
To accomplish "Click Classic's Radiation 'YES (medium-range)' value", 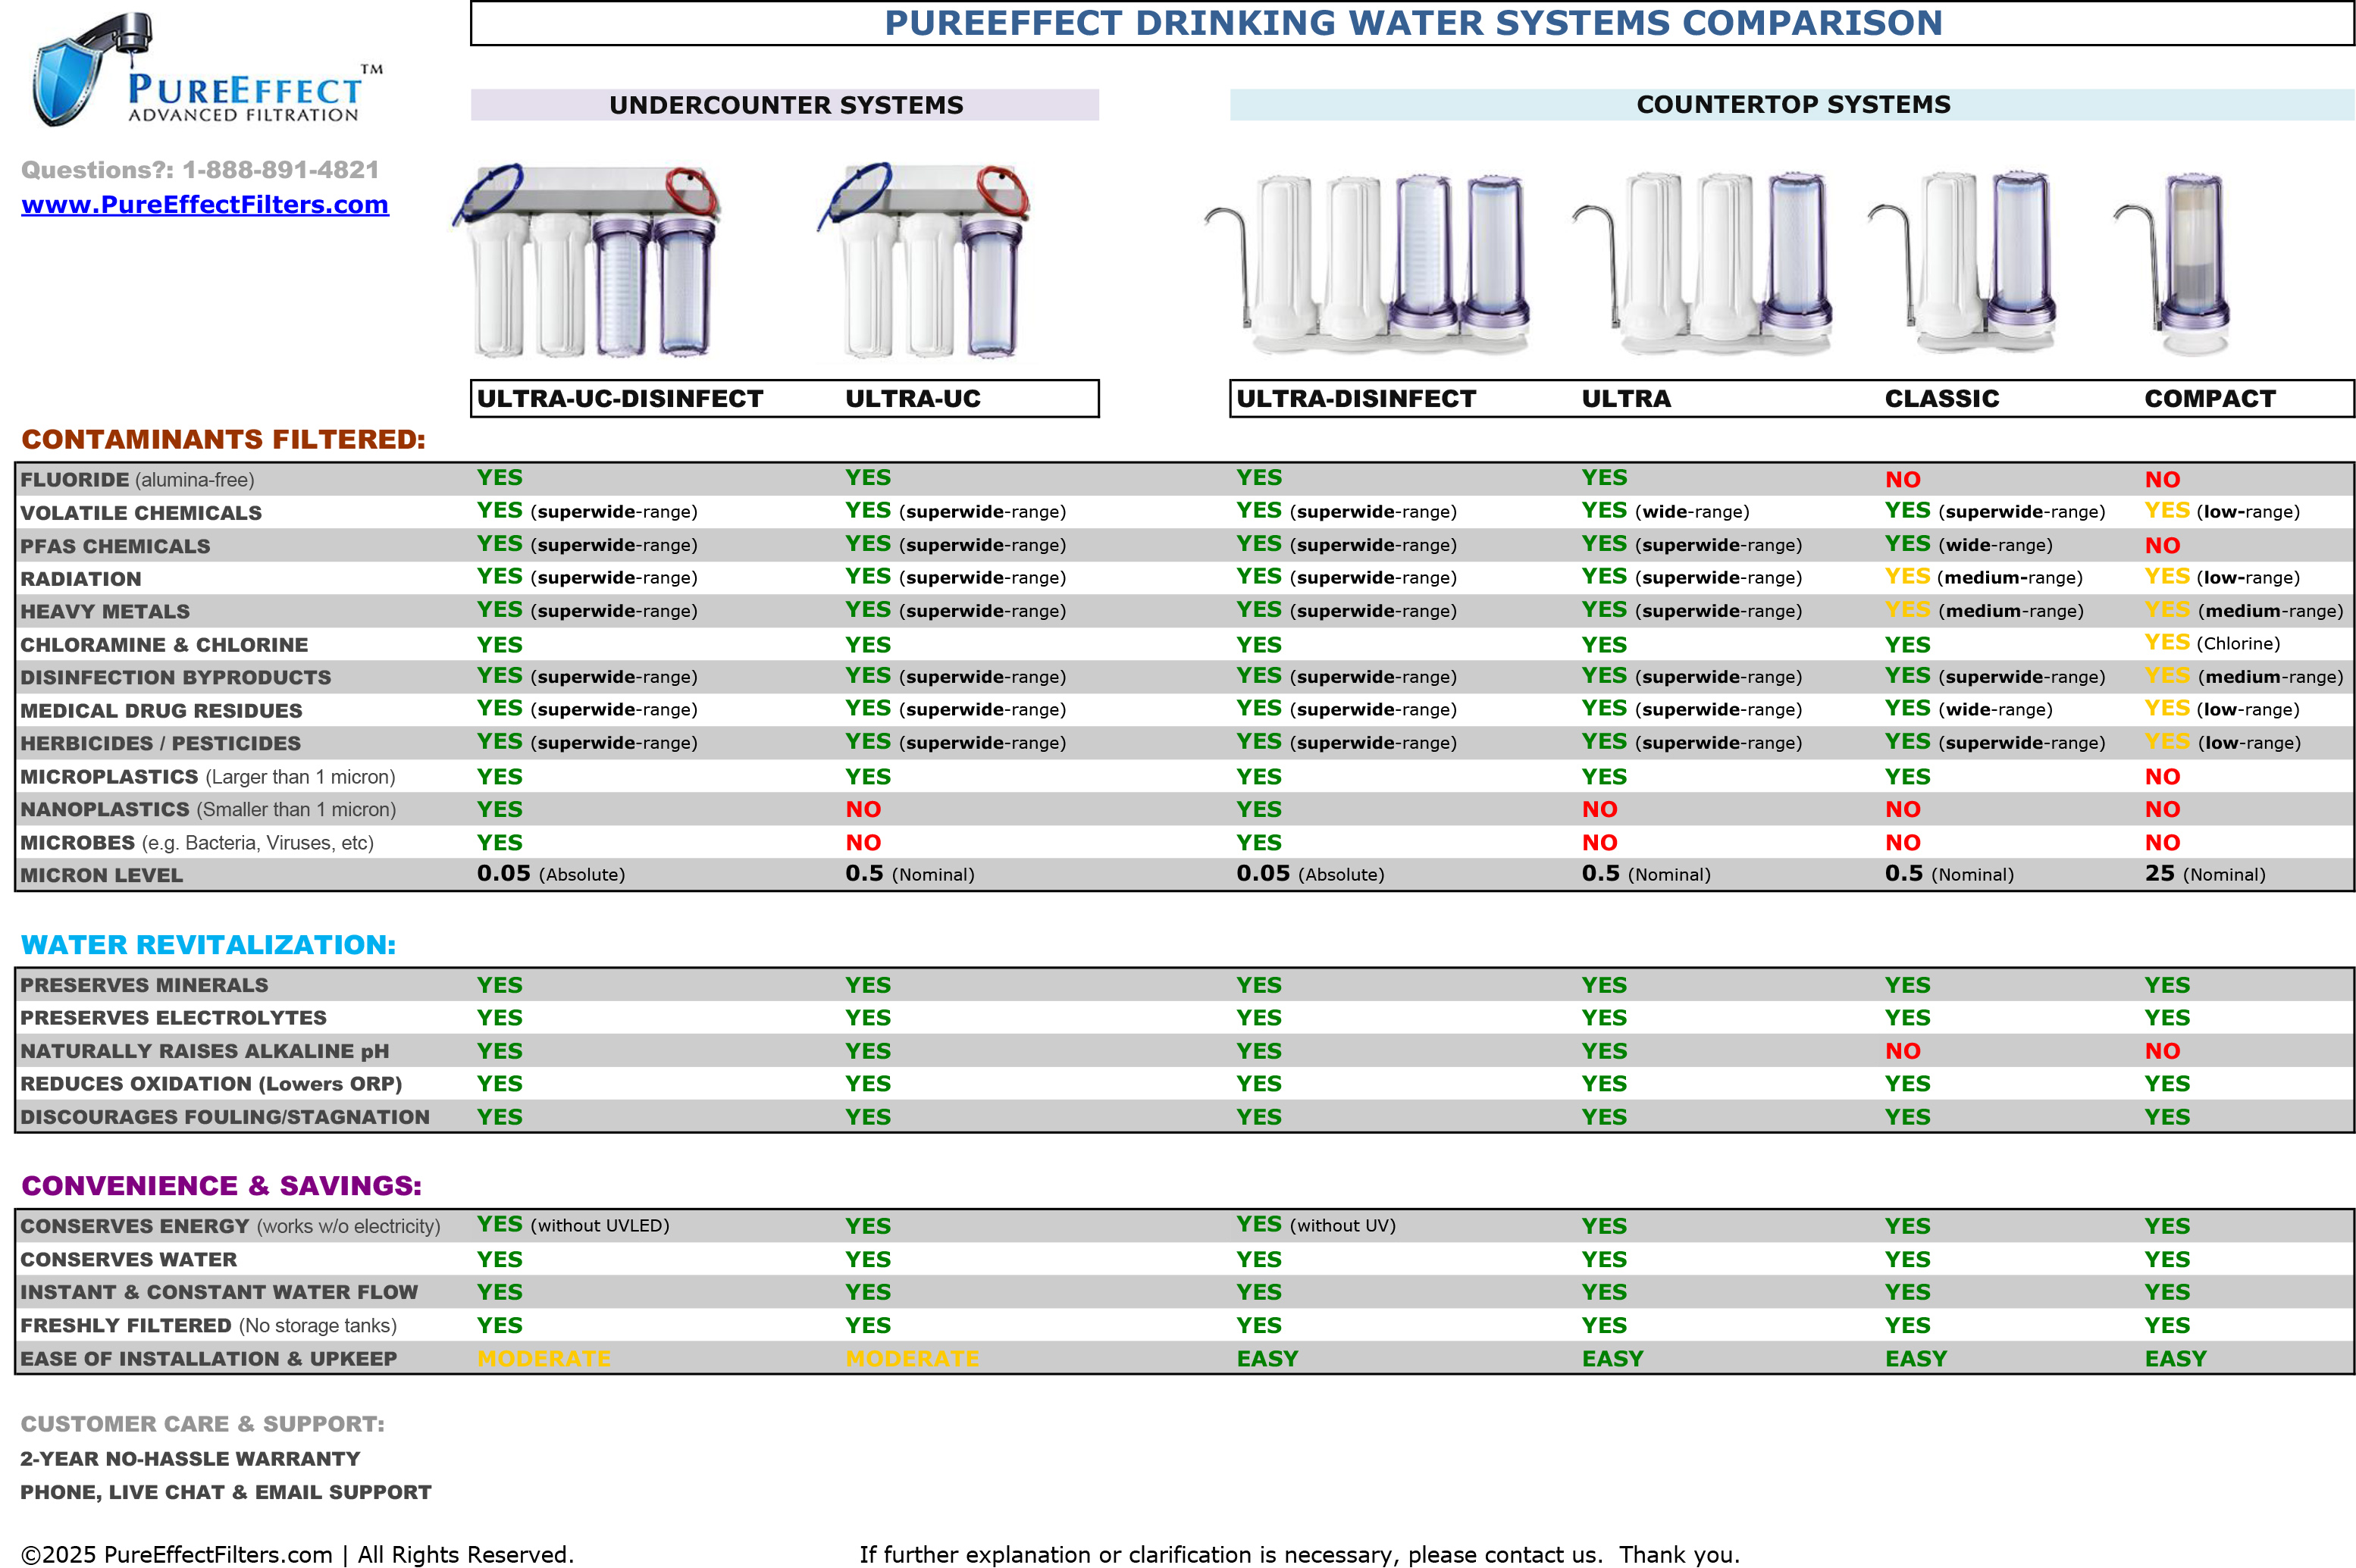I will tap(1983, 577).
